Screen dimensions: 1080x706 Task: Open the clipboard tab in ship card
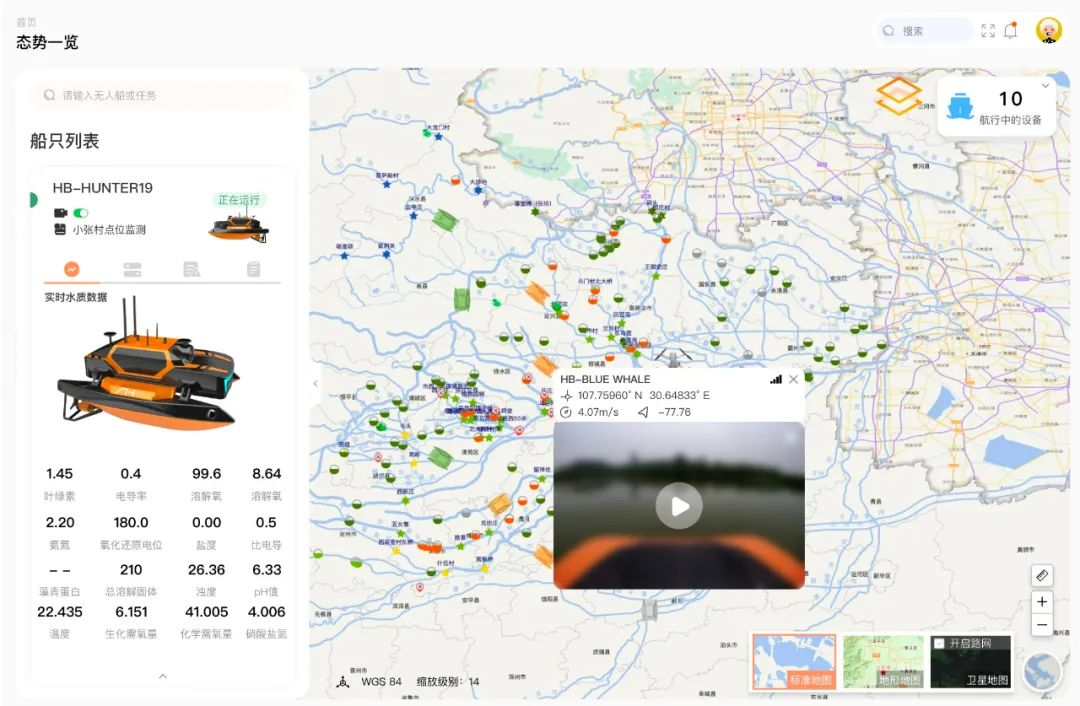(254, 269)
